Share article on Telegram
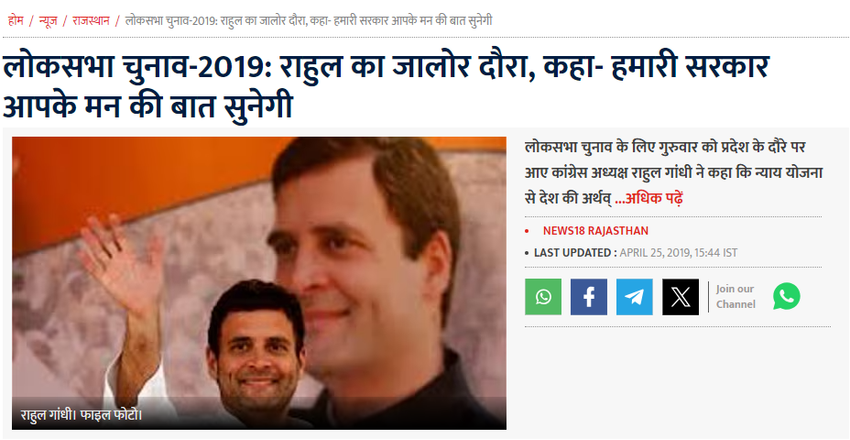The image size is (850, 440). click(x=634, y=297)
